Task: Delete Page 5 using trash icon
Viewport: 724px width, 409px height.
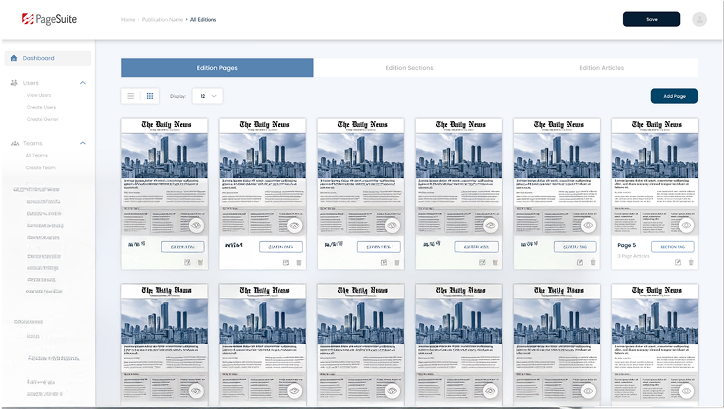Action: pos(692,262)
